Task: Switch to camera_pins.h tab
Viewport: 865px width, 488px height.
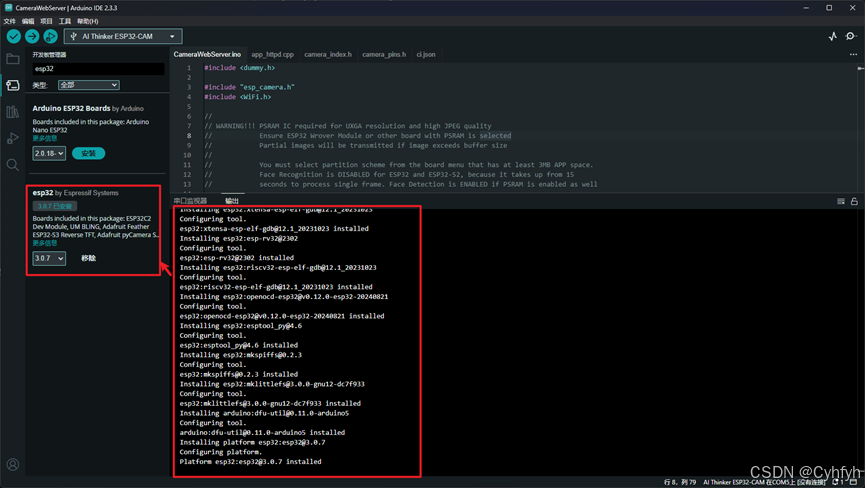Action: [x=384, y=55]
